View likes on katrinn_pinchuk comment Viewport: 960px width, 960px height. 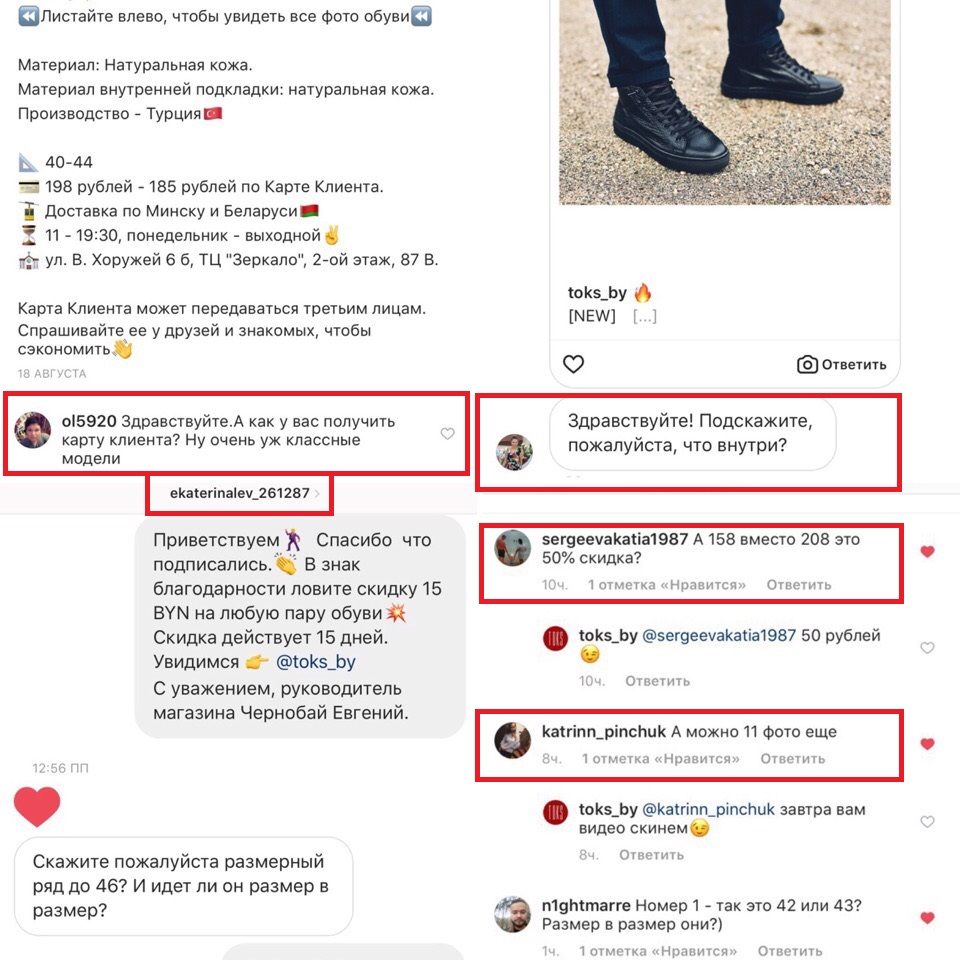pos(660,759)
